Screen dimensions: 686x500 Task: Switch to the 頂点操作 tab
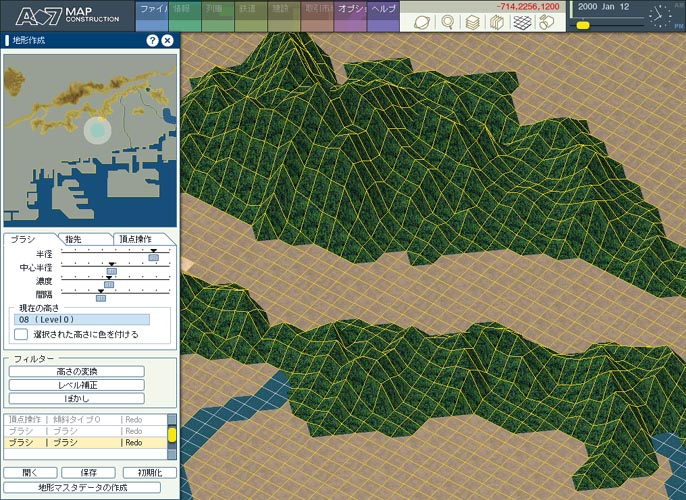pos(135,239)
